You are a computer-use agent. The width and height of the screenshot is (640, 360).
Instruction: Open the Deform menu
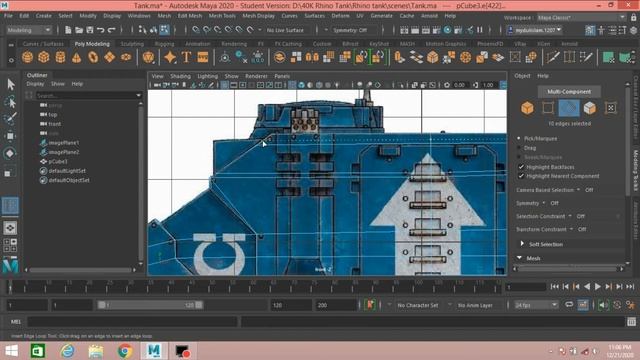point(340,16)
